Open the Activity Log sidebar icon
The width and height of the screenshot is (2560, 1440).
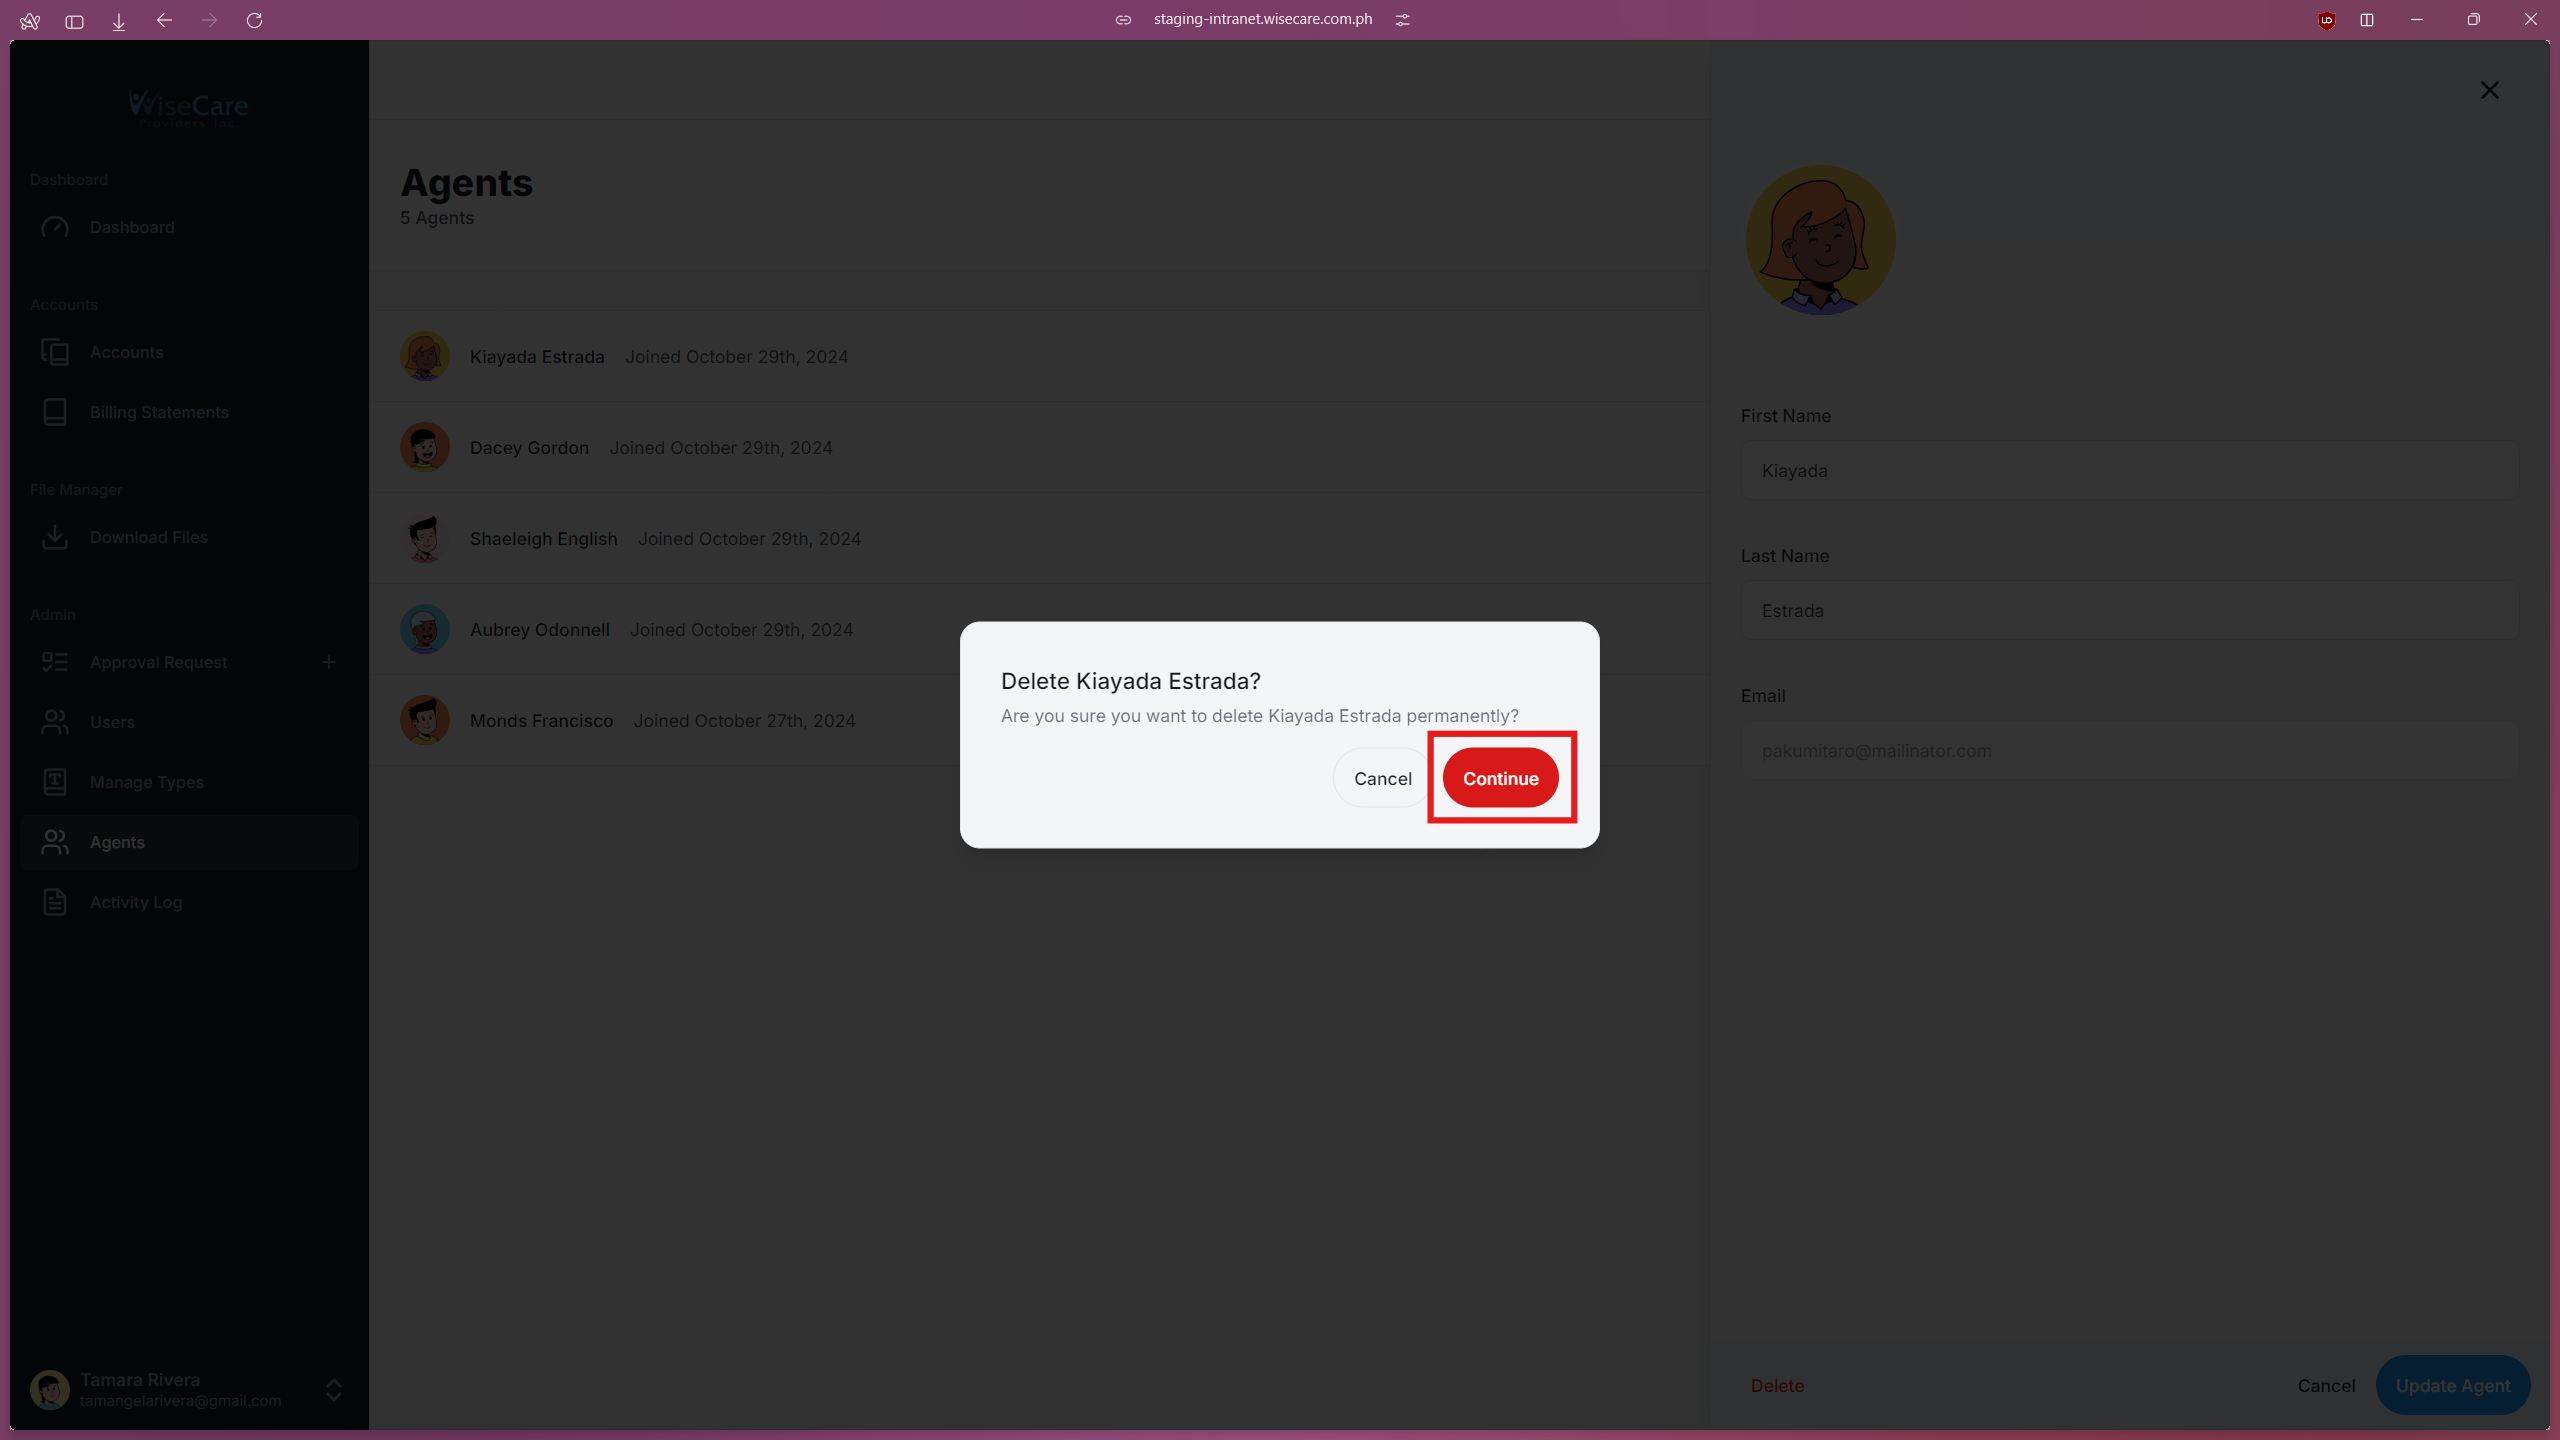(55, 902)
